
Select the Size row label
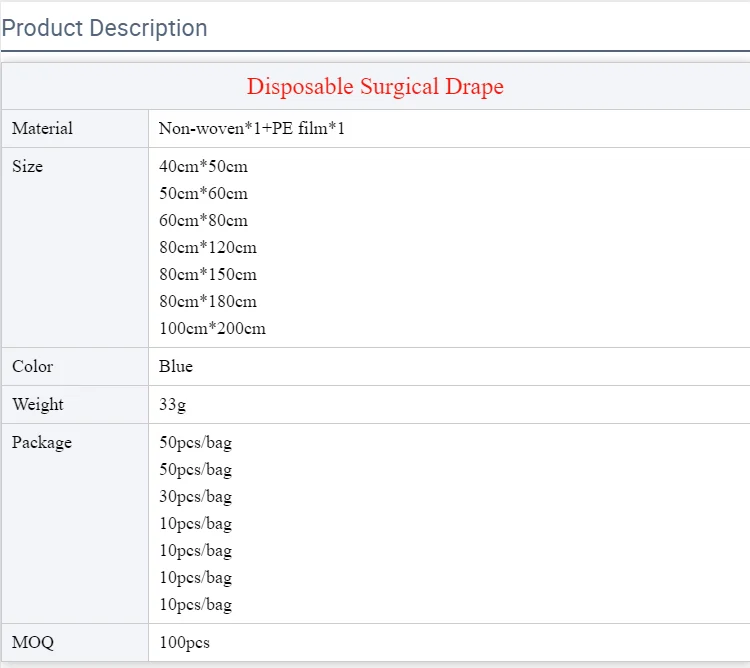tap(28, 167)
